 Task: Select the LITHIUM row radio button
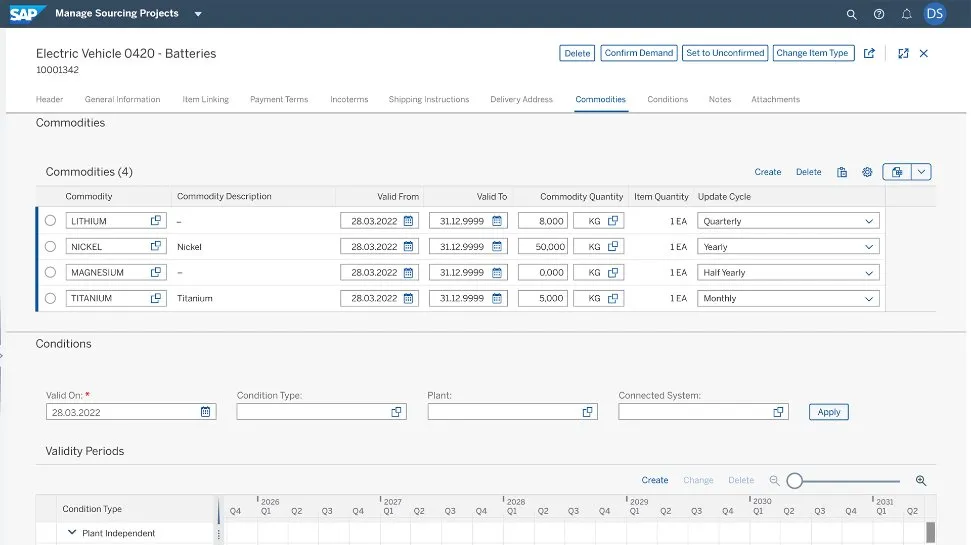(51, 221)
